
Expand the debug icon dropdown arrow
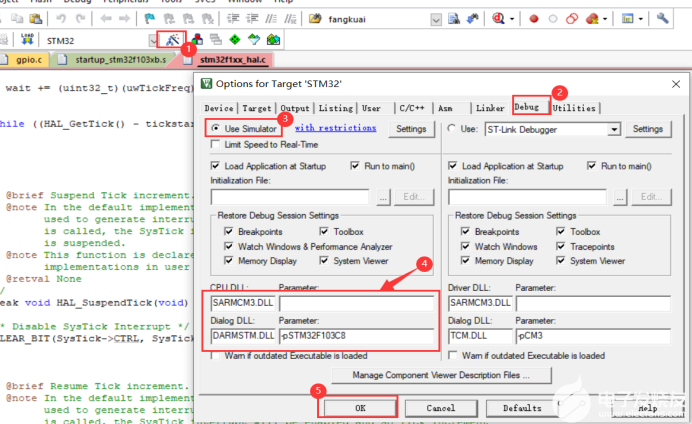point(512,19)
